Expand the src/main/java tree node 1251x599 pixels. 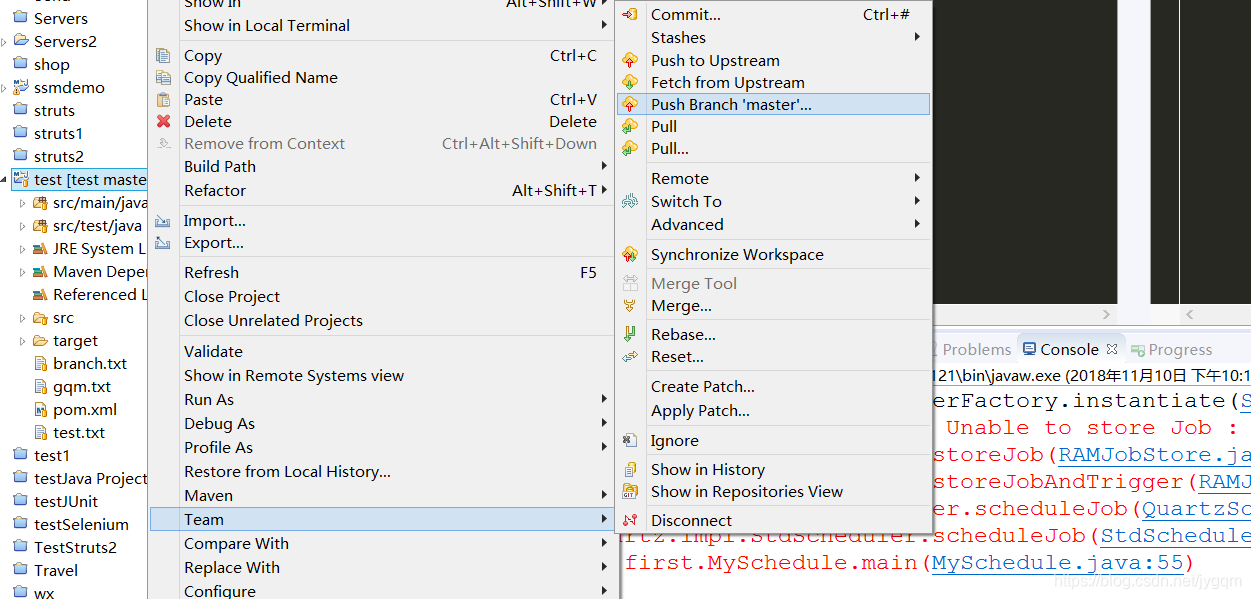point(23,202)
